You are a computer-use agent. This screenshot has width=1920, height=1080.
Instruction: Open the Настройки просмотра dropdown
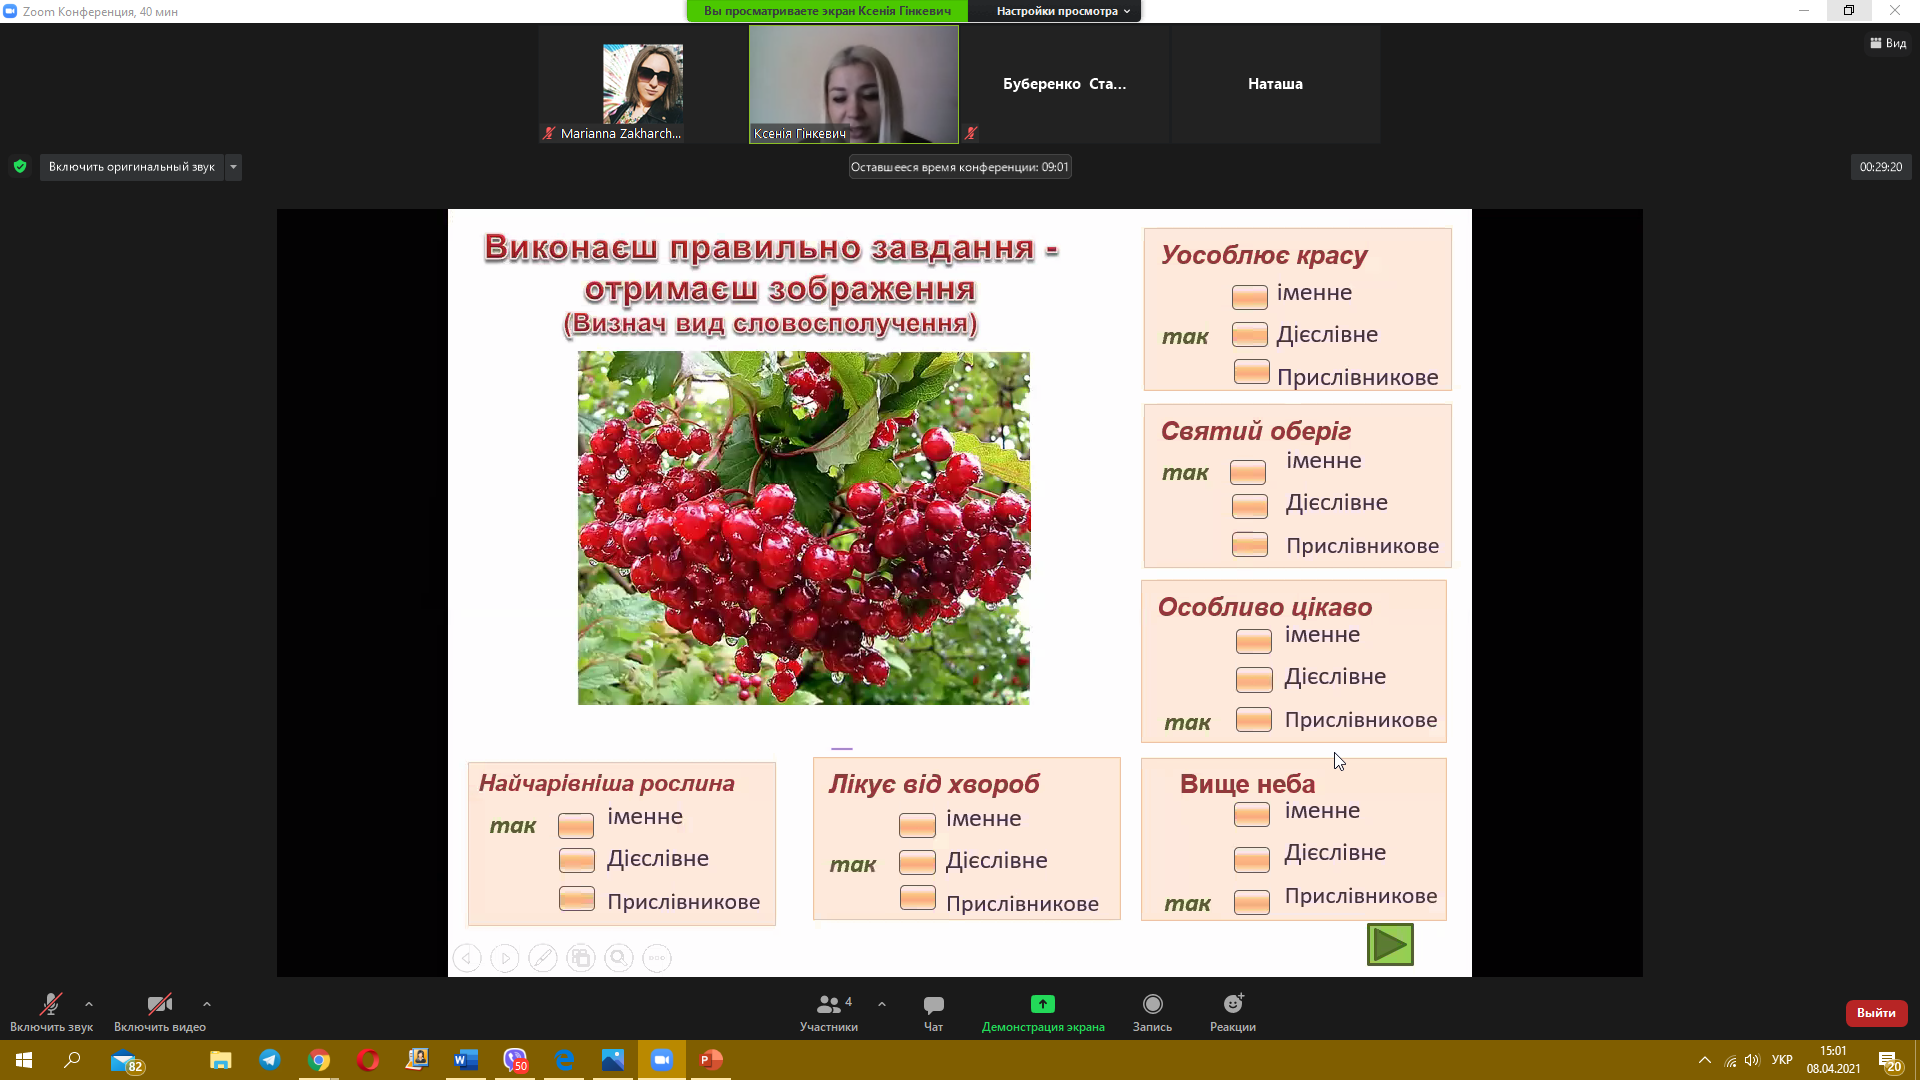pos(1062,11)
